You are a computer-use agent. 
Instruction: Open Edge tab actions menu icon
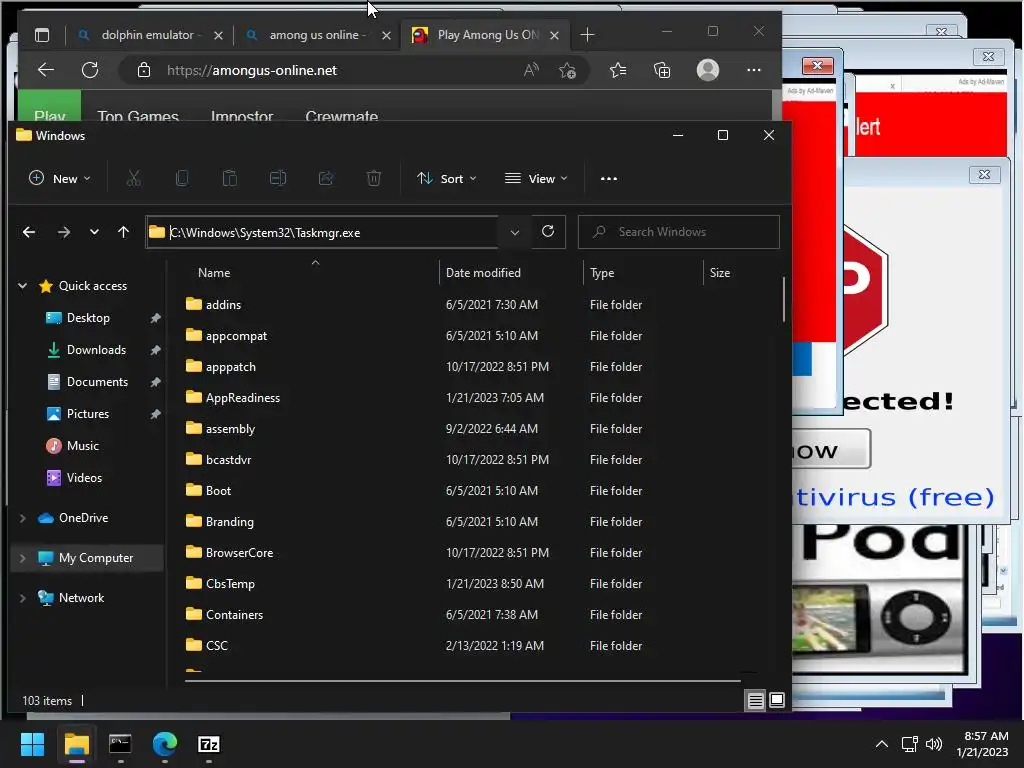coord(42,35)
